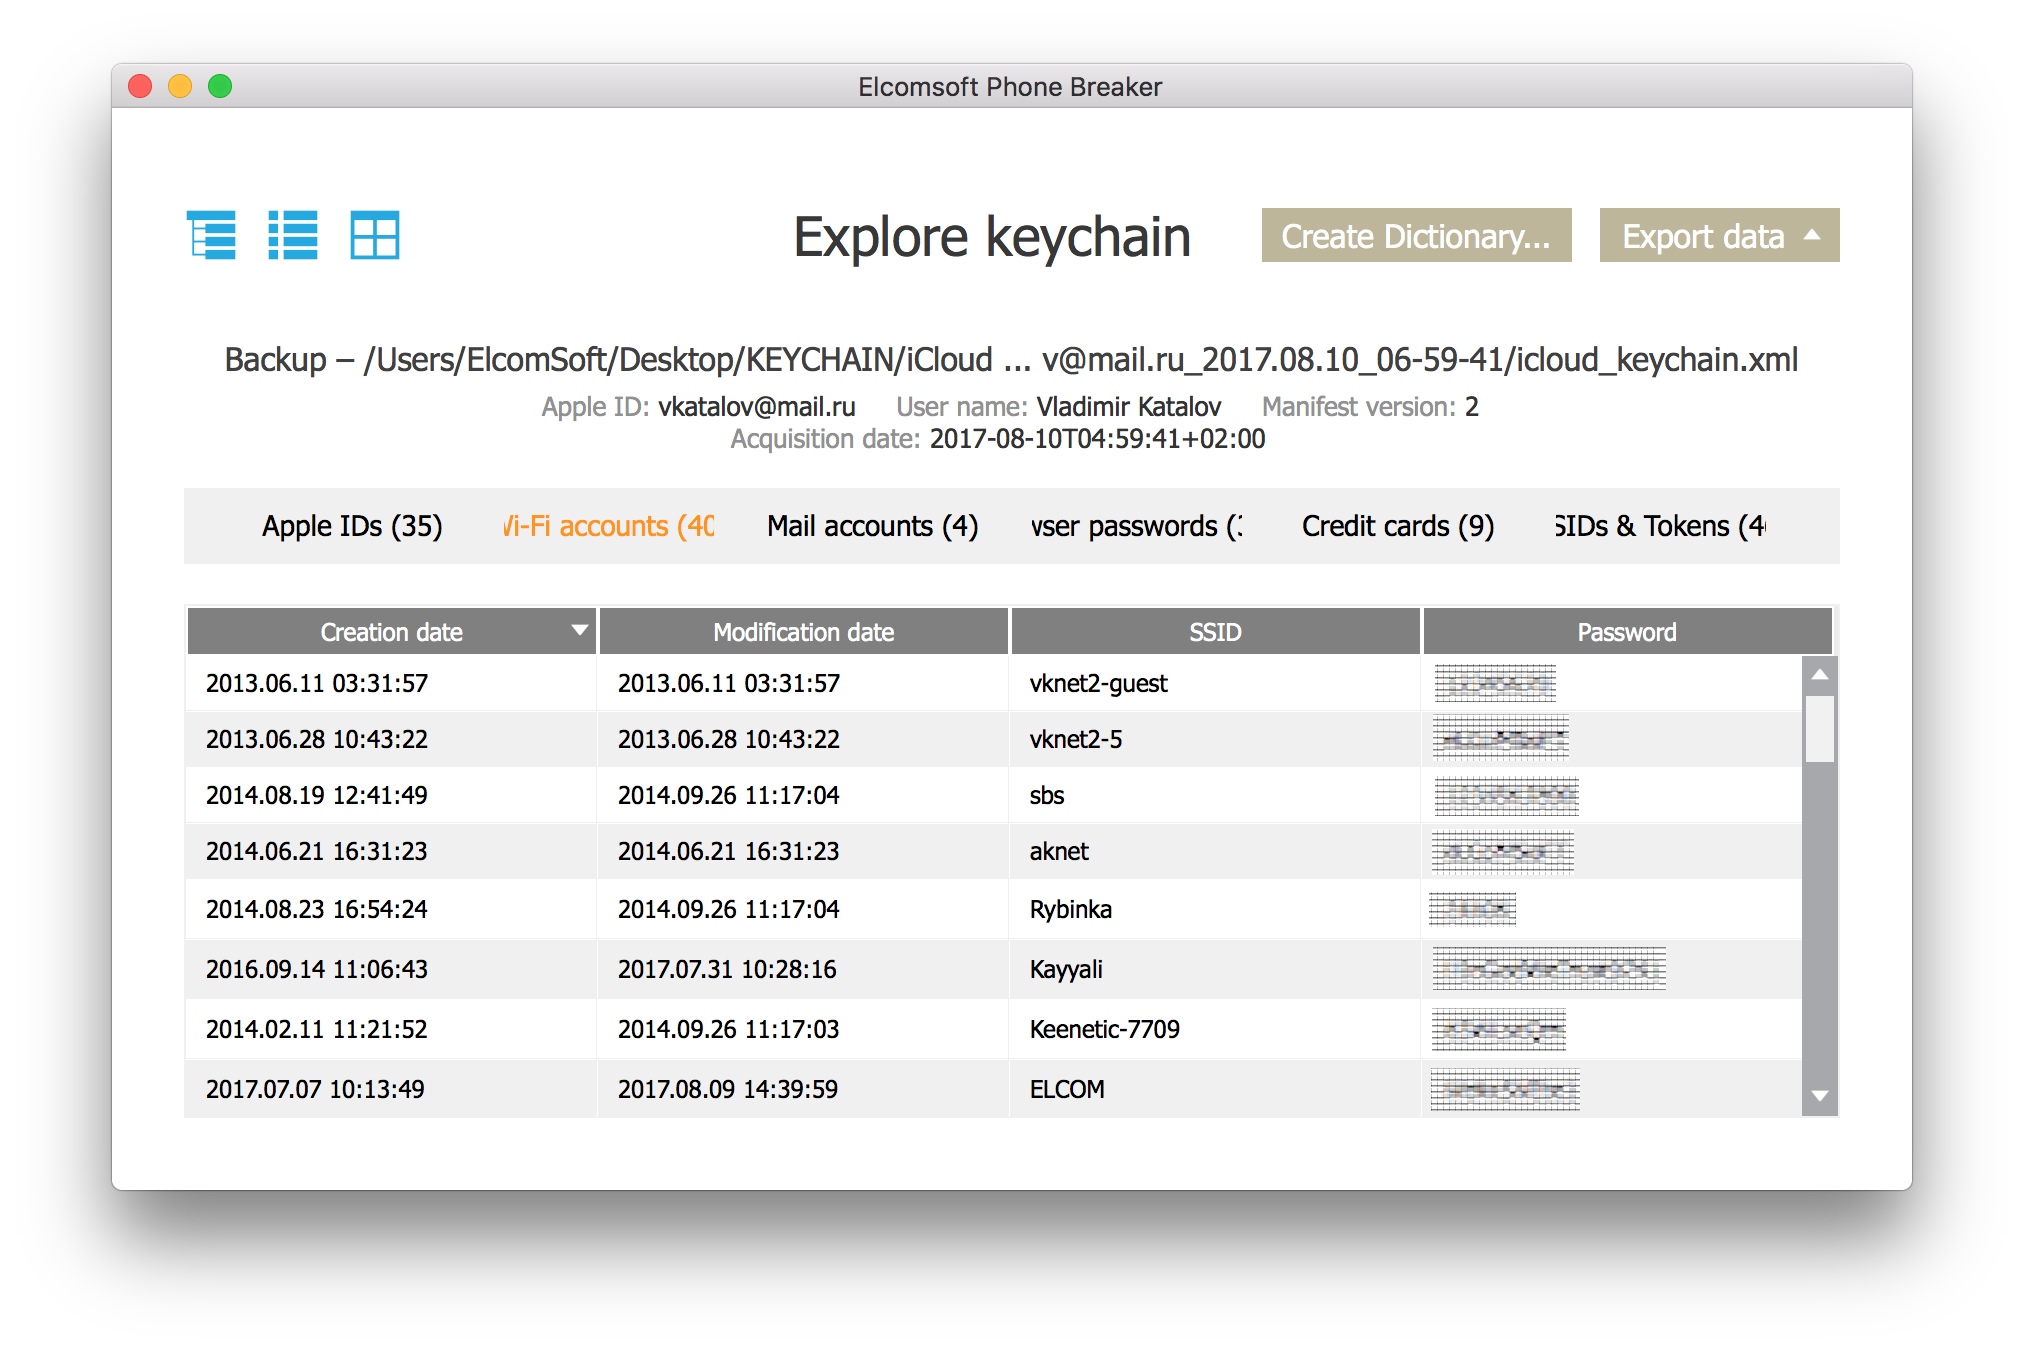
Task: Select the Rybinka SSID row
Action: (x=1070, y=909)
